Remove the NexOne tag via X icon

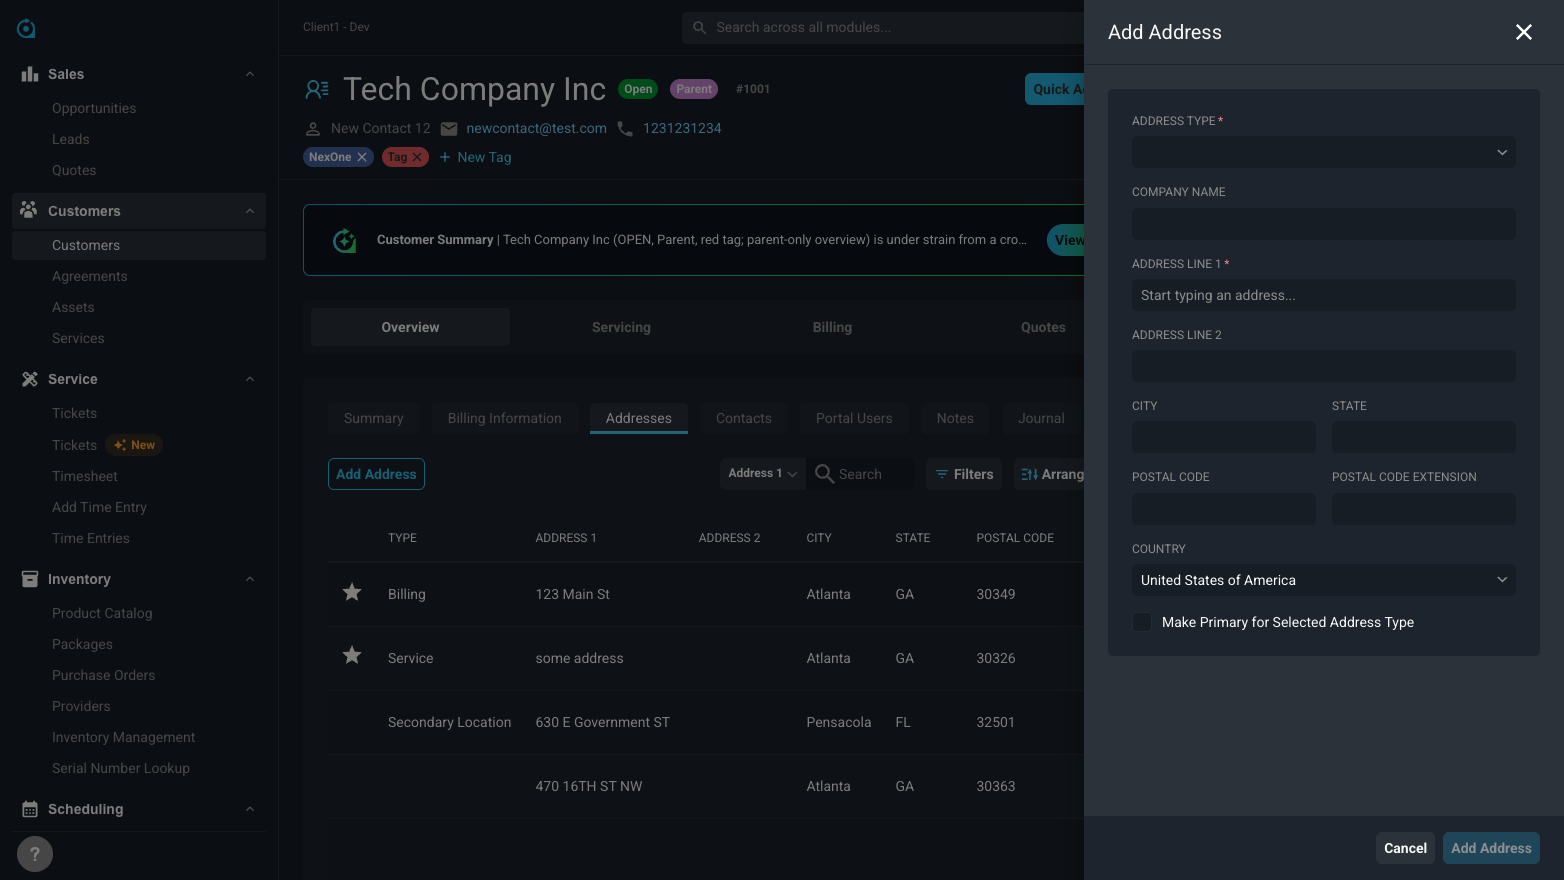[x=362, y=157]
